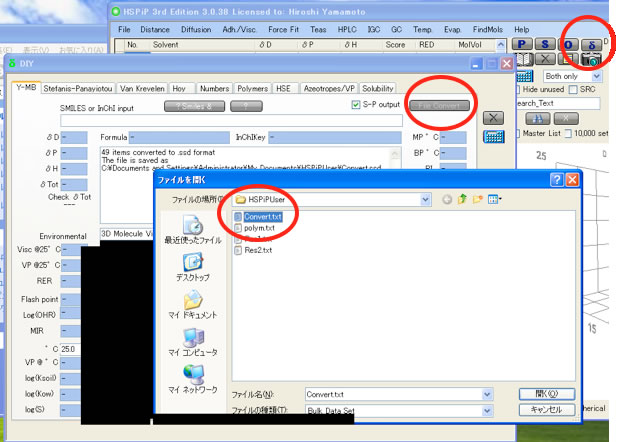Switch to the Hoy tab

(179, 89)
